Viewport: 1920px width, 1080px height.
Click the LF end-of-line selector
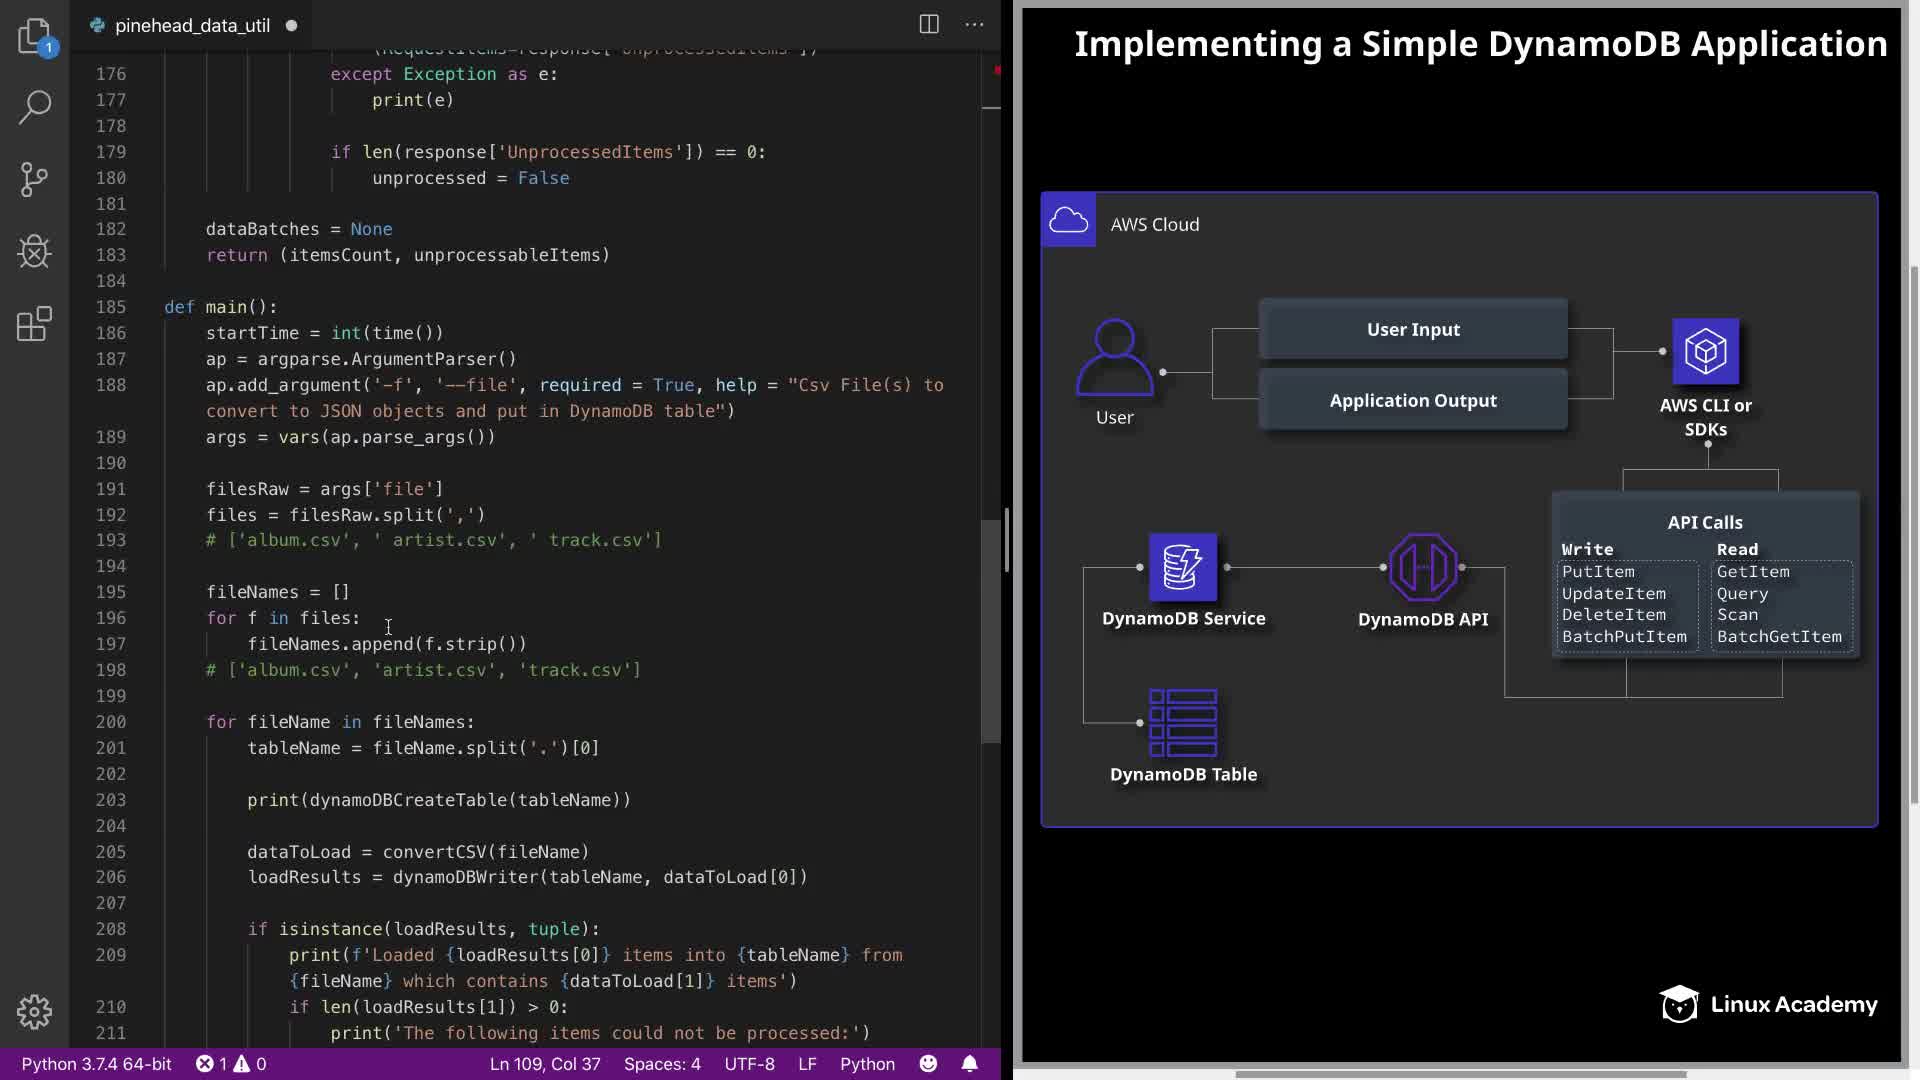[x=807, y=1064]
